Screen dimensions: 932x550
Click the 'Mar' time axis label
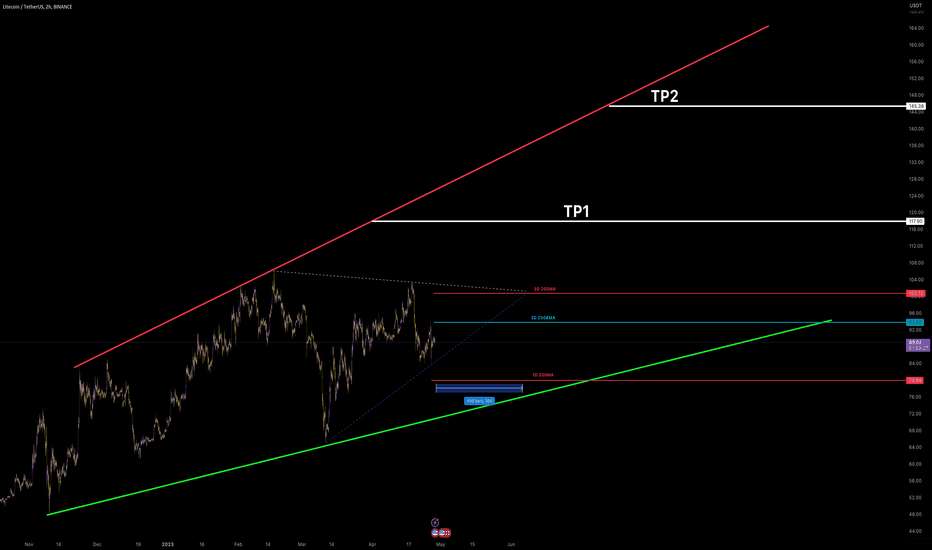(x=301, y=544)
